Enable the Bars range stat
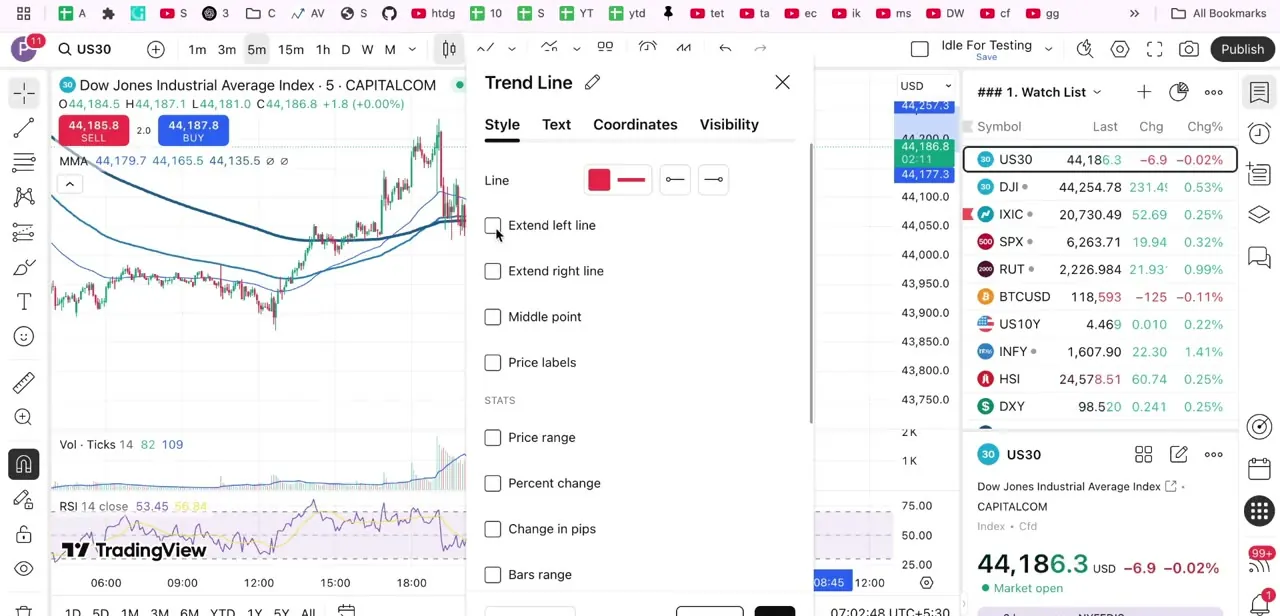 pos(493,575)
